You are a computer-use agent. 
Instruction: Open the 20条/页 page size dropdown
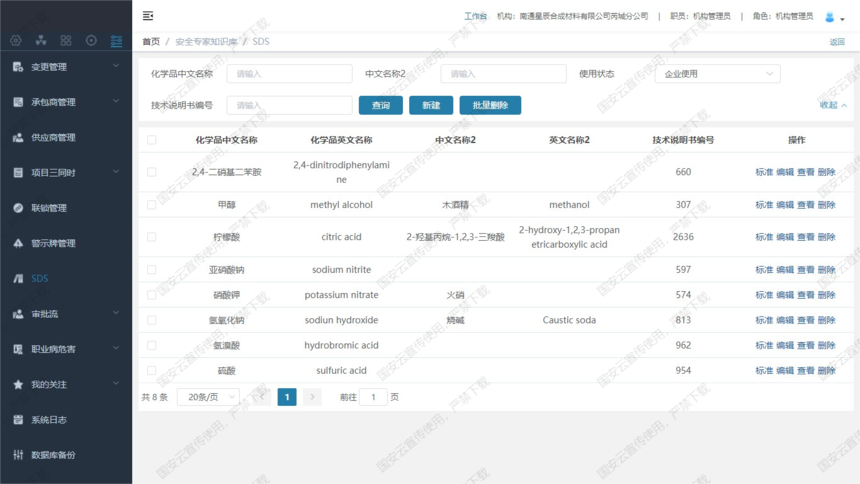pyautogui.click(x=208, y=397)
